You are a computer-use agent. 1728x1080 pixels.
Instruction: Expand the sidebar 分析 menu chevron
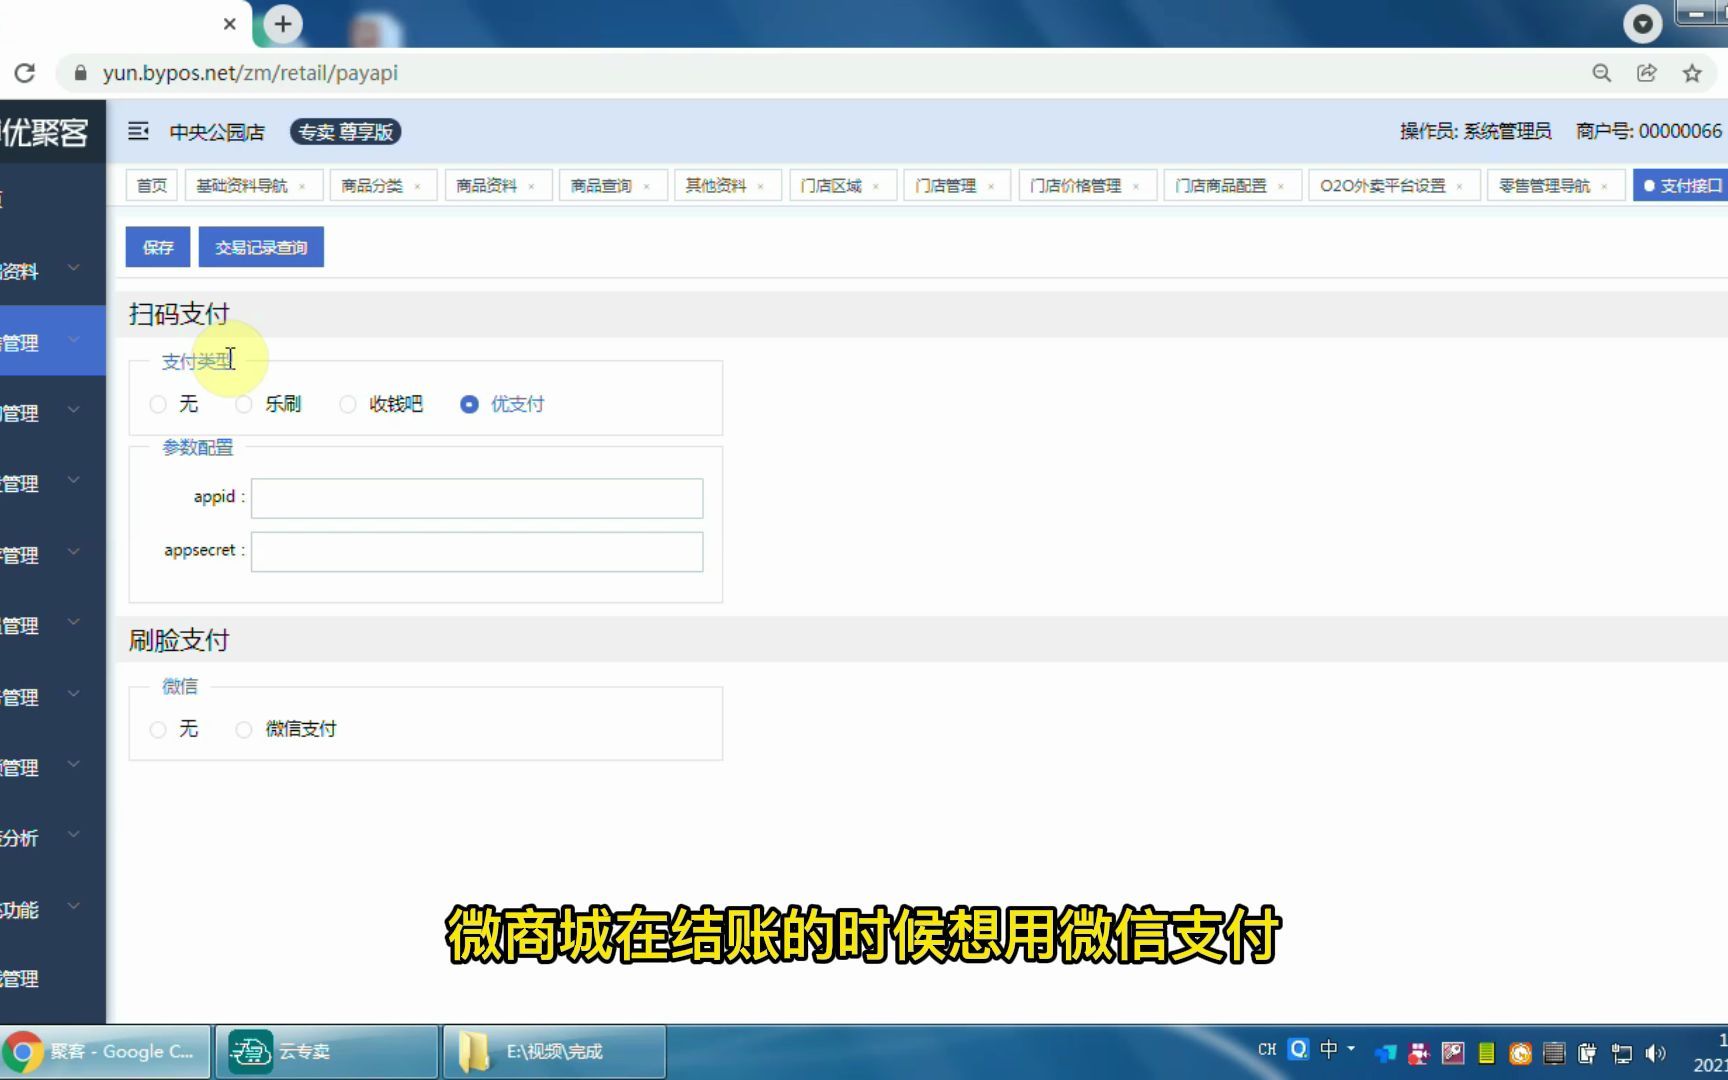(73, 835)
